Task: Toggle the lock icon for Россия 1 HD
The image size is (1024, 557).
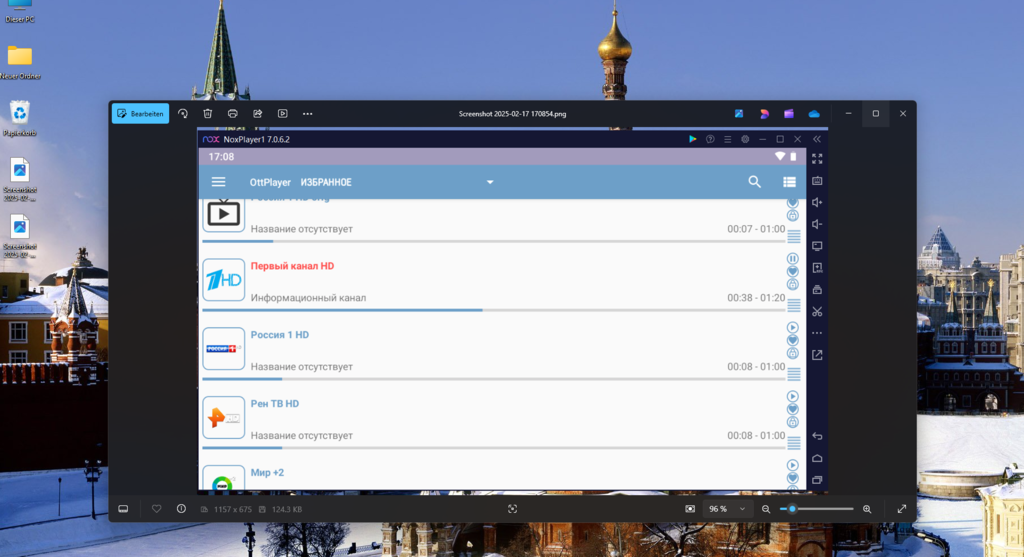Action: (793, 353)
